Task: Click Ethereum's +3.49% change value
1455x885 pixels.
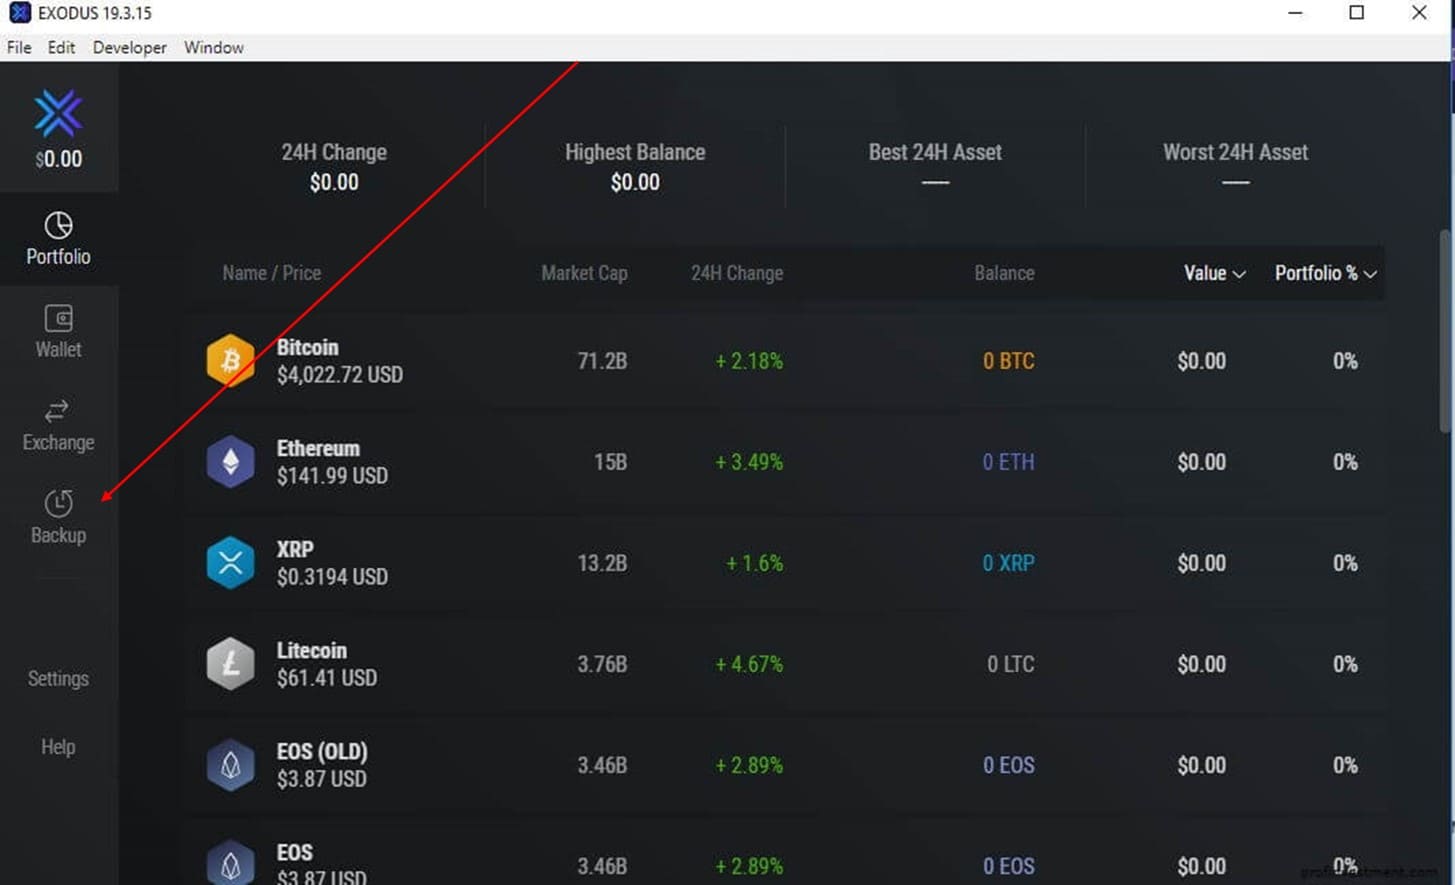Action: (x=749, y=462)
